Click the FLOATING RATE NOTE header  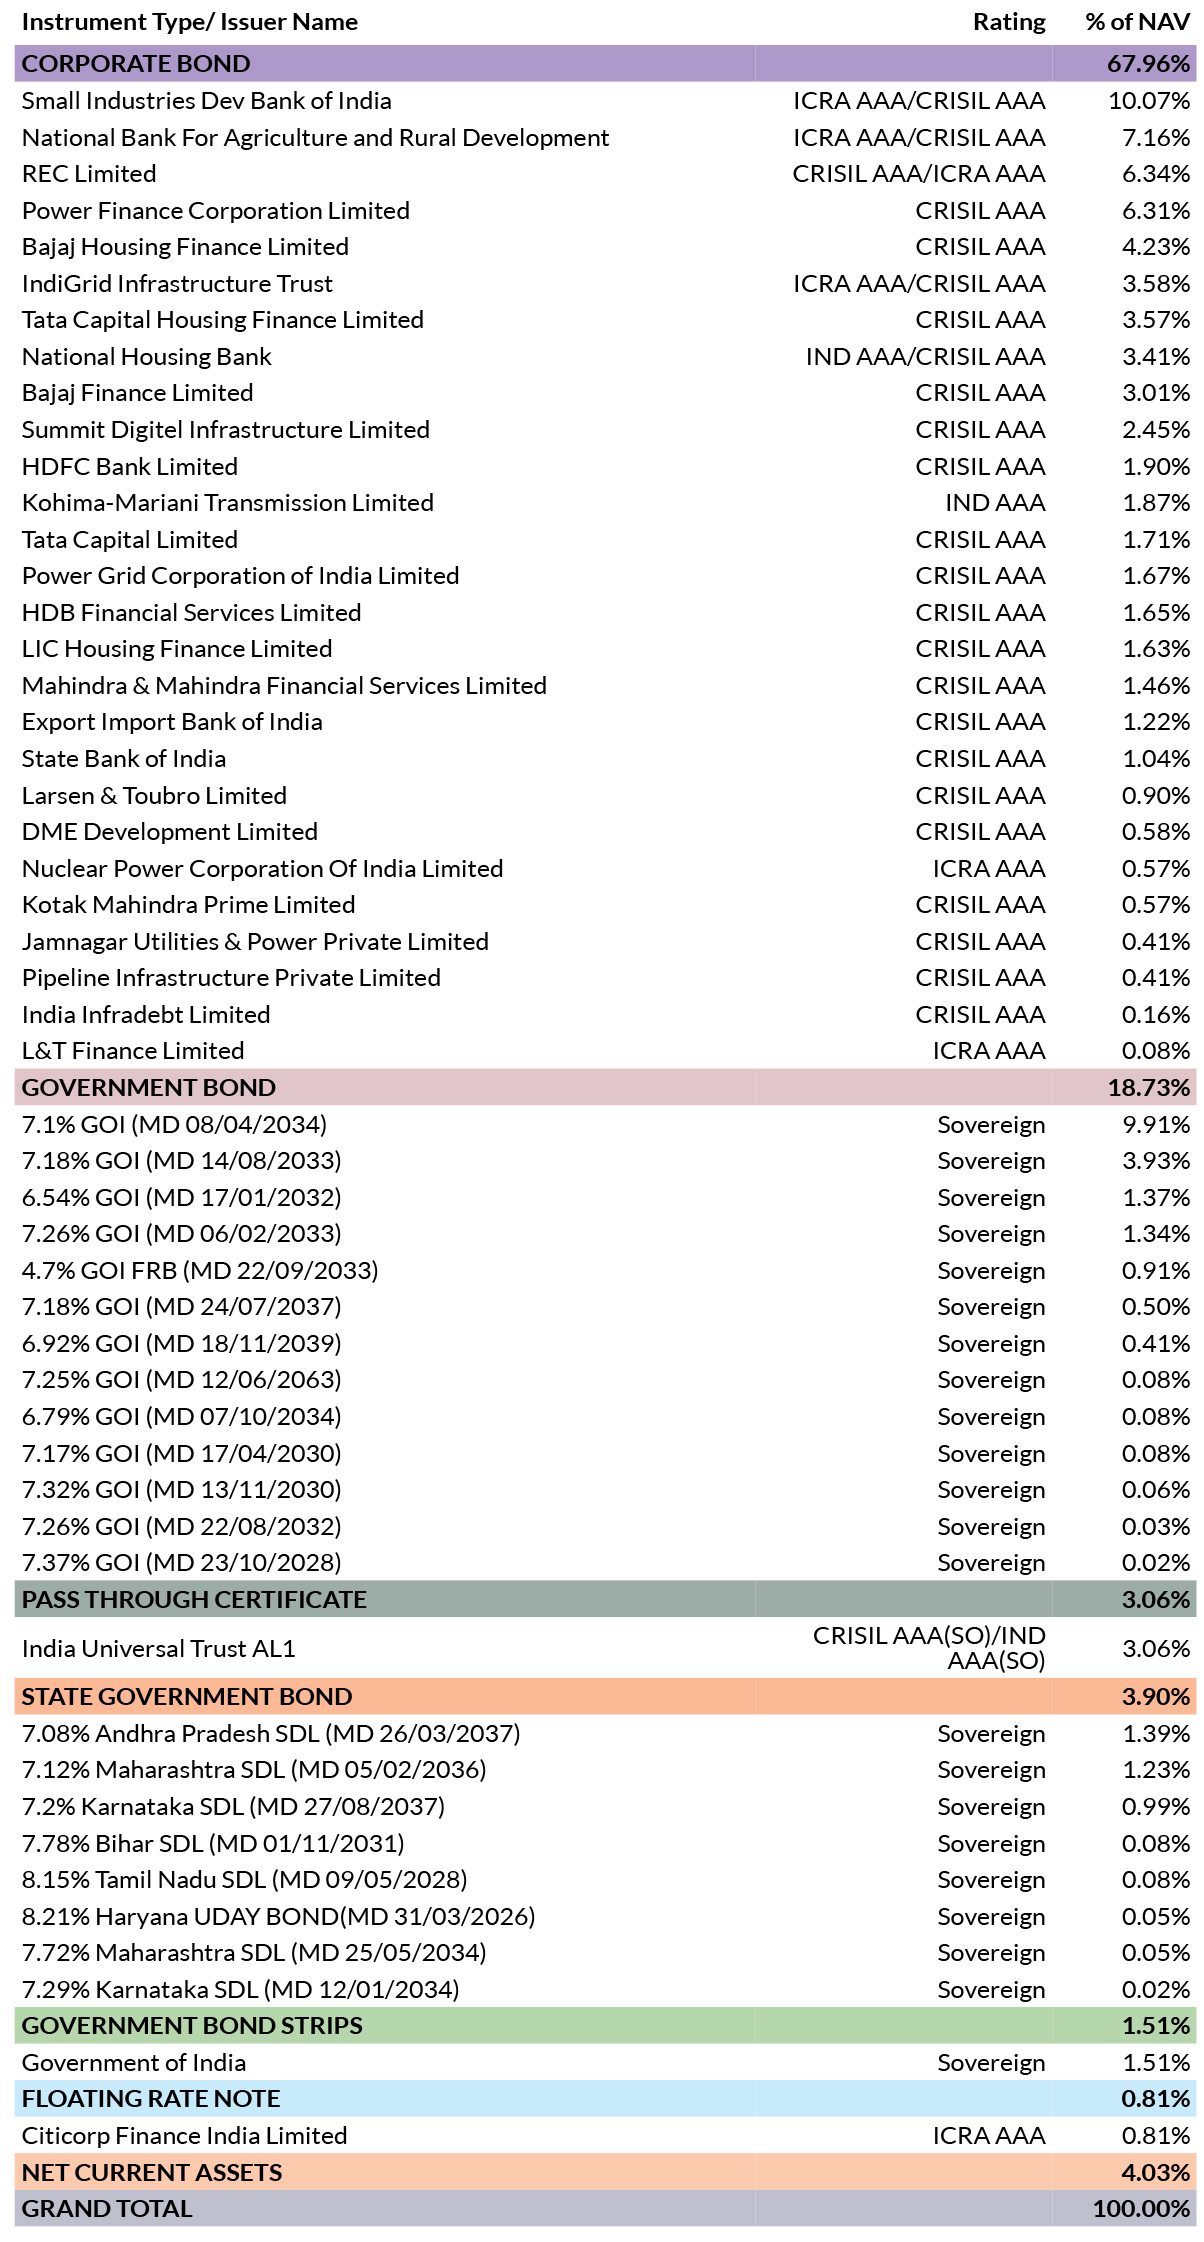(x=605, y=2099)
